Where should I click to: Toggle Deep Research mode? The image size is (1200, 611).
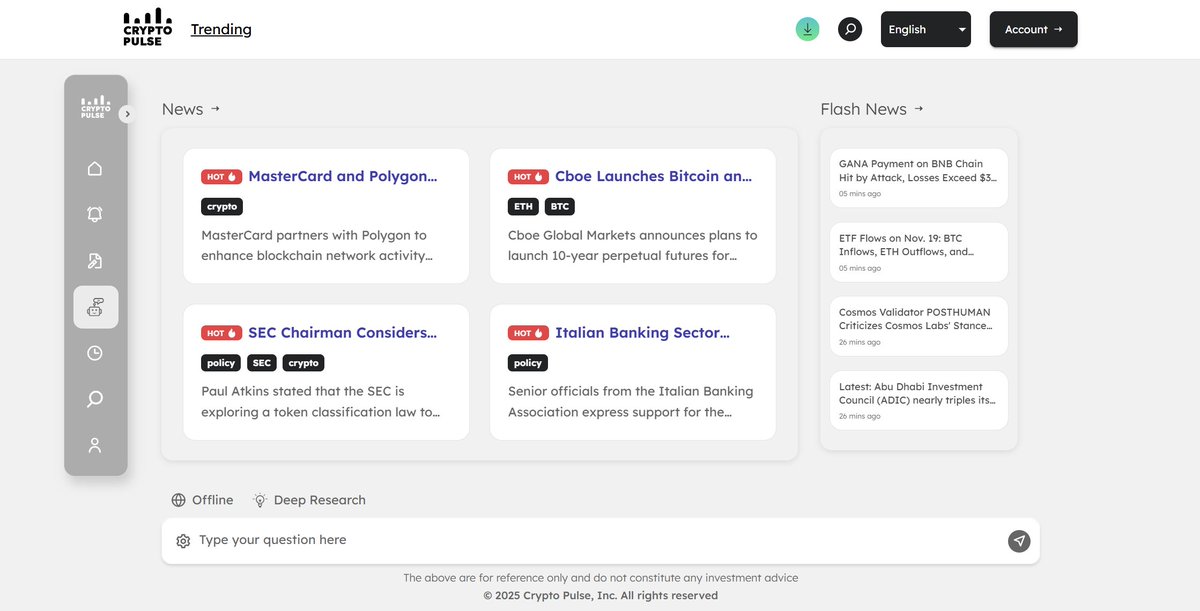tap(309, 500)
